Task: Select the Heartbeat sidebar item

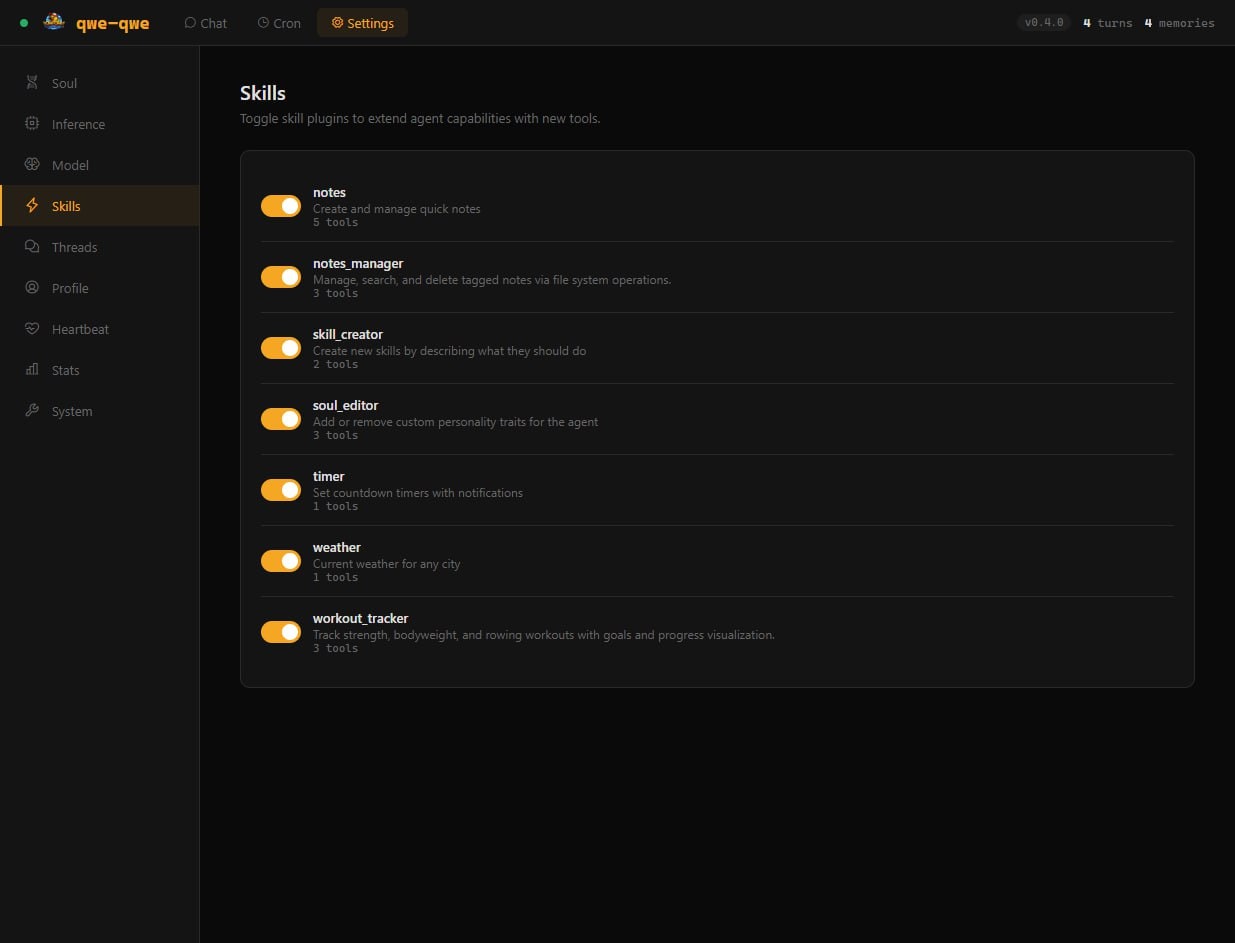Action: click(78, 329)
